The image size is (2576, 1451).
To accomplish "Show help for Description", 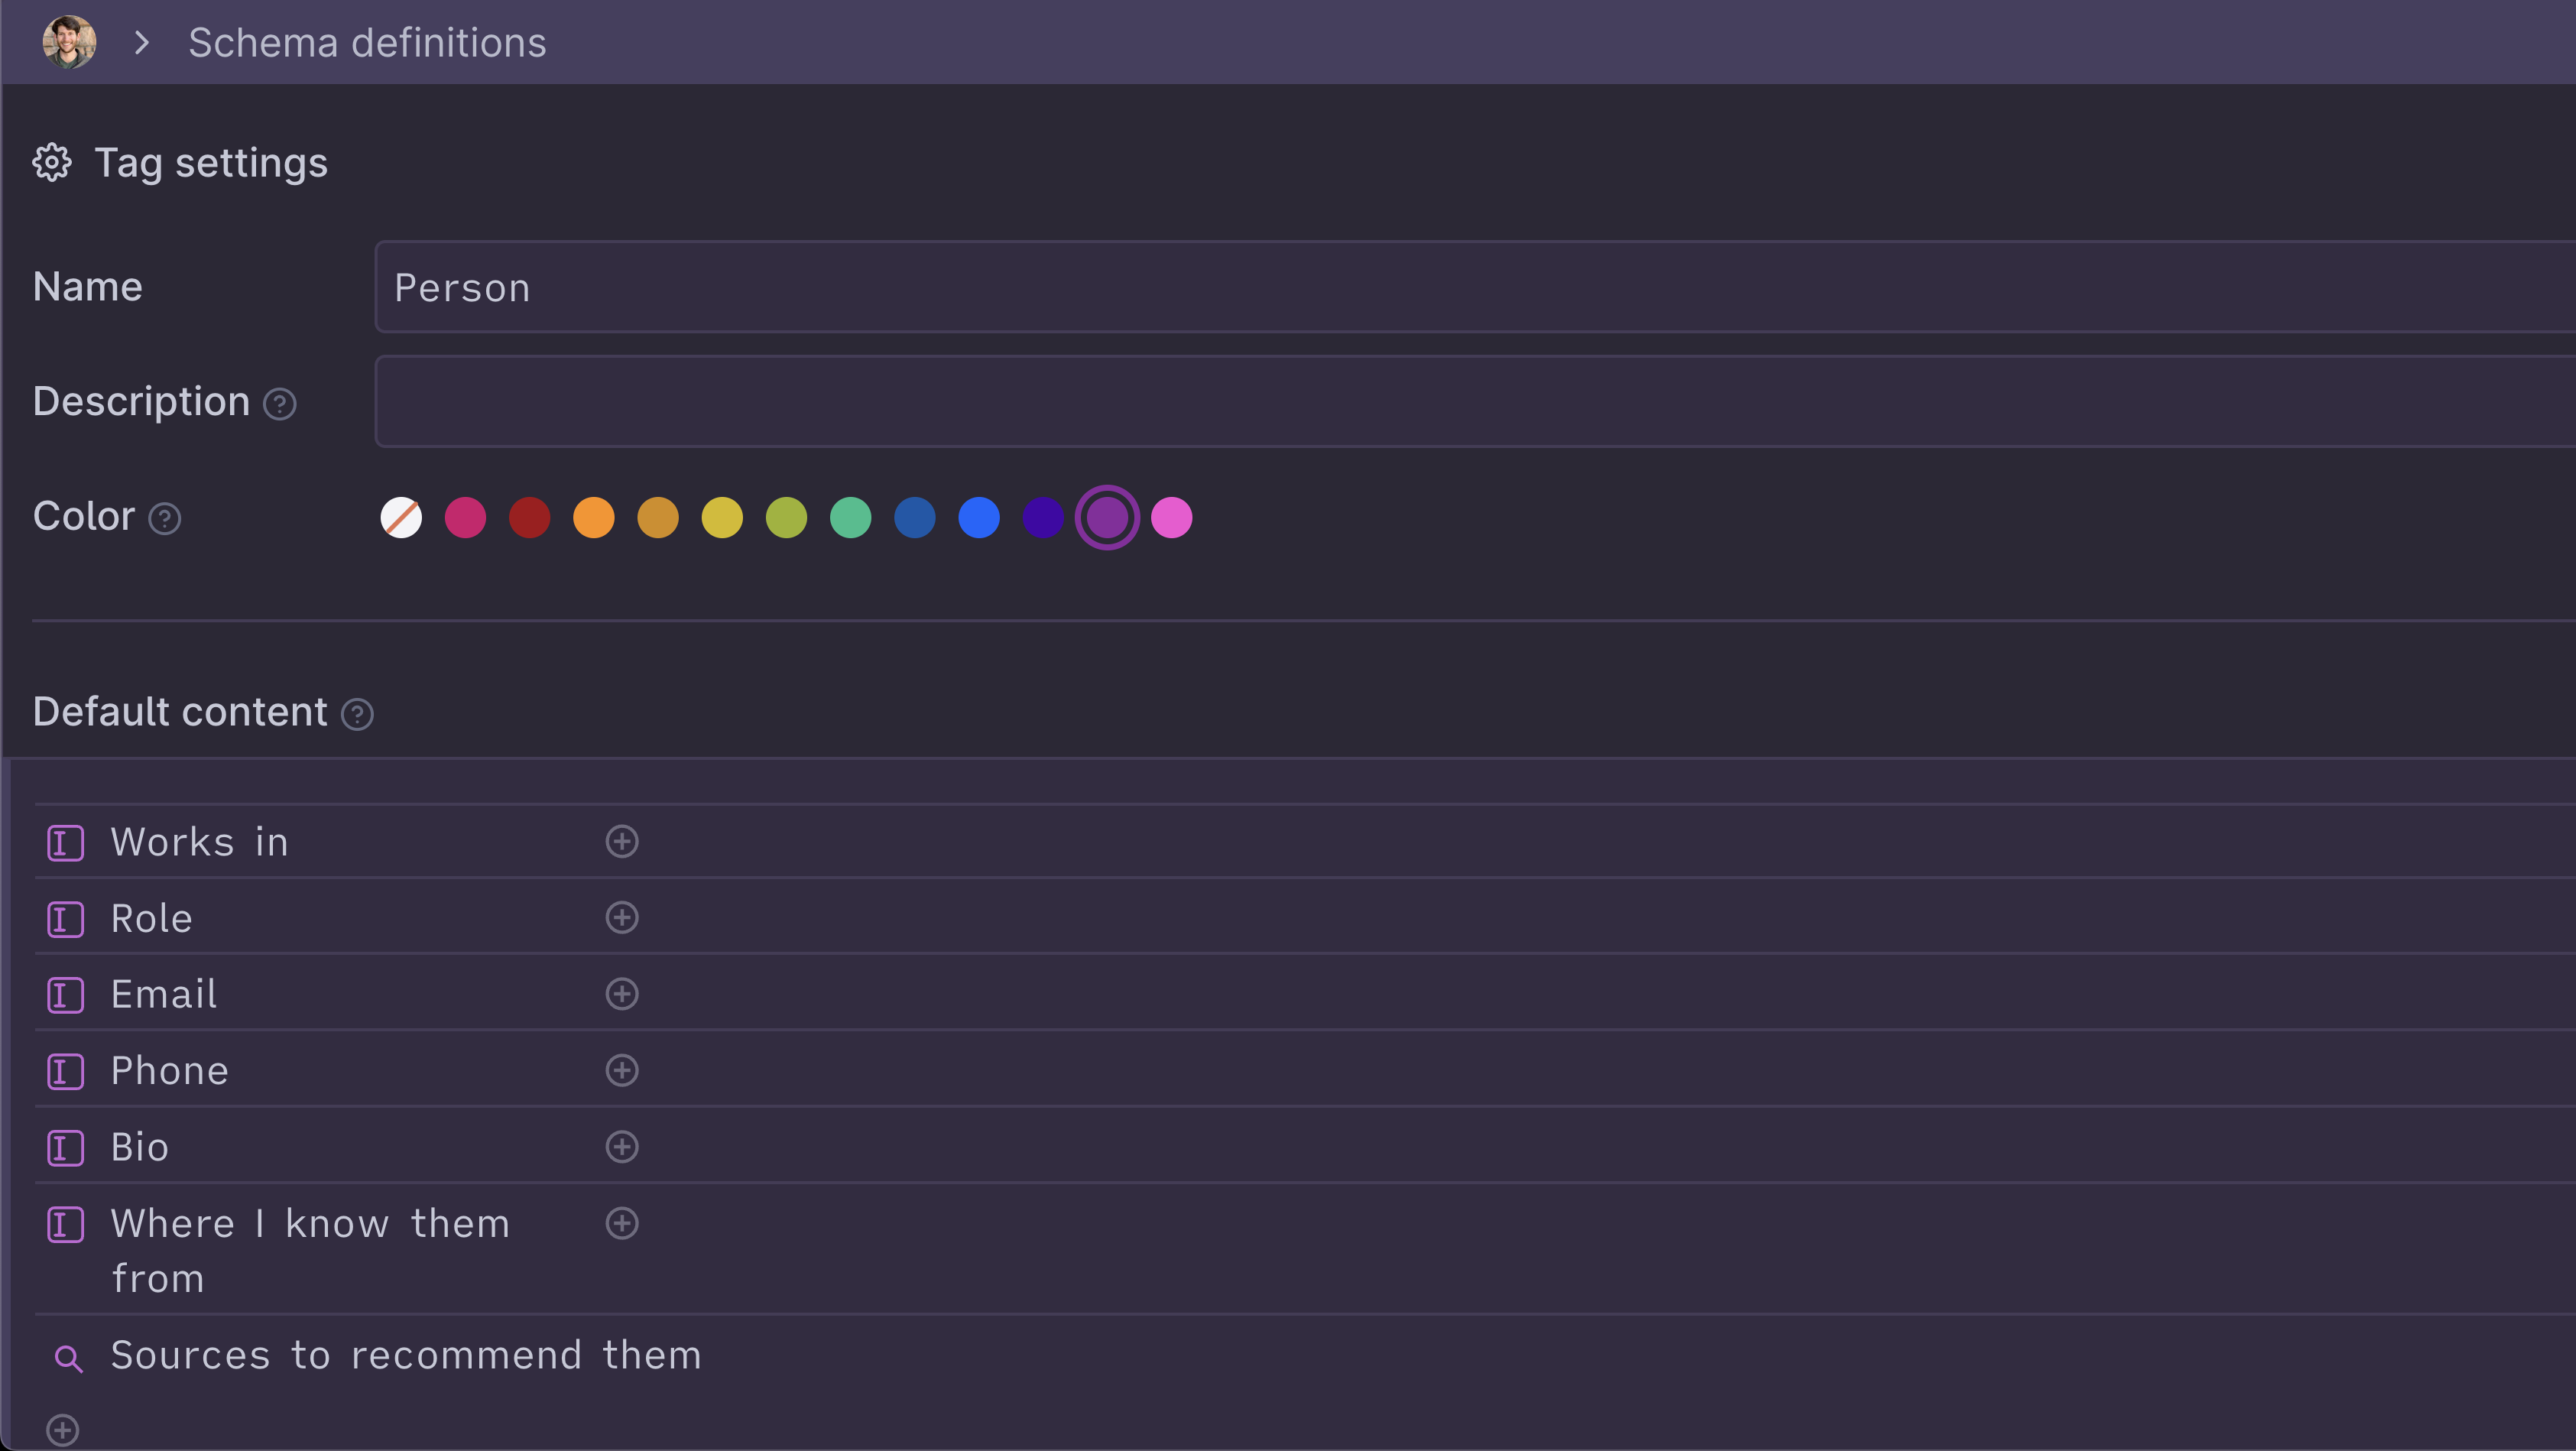I will pos(279,404).
